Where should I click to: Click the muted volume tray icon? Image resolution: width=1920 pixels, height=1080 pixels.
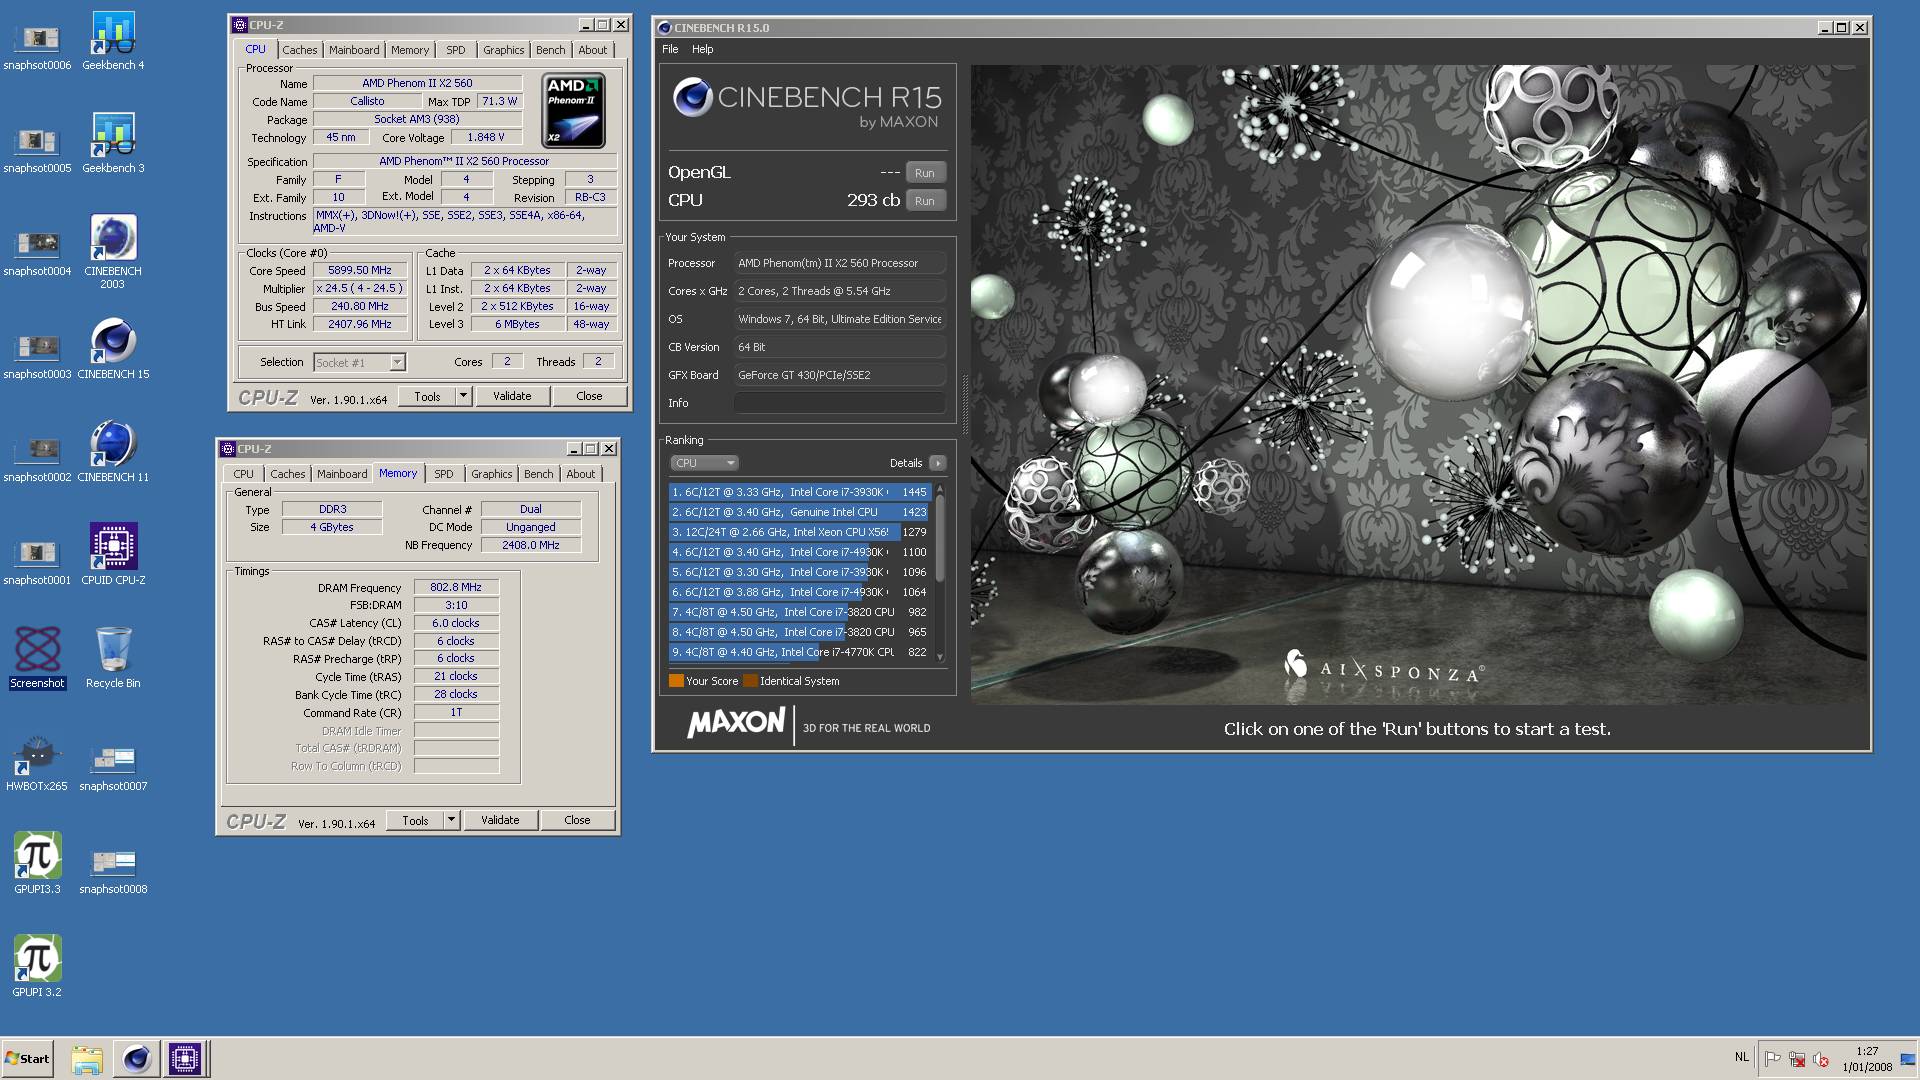1821,1059
